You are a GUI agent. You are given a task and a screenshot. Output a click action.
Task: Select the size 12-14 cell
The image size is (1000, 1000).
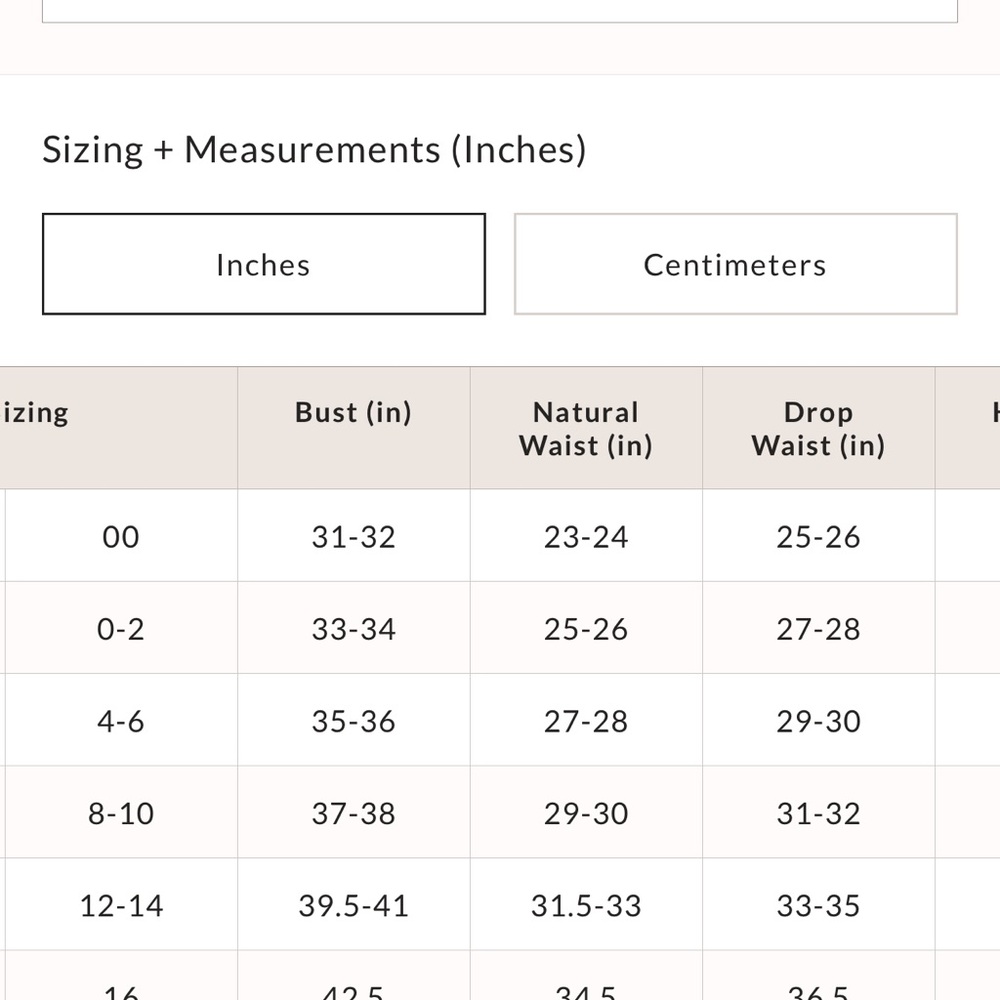121,904
